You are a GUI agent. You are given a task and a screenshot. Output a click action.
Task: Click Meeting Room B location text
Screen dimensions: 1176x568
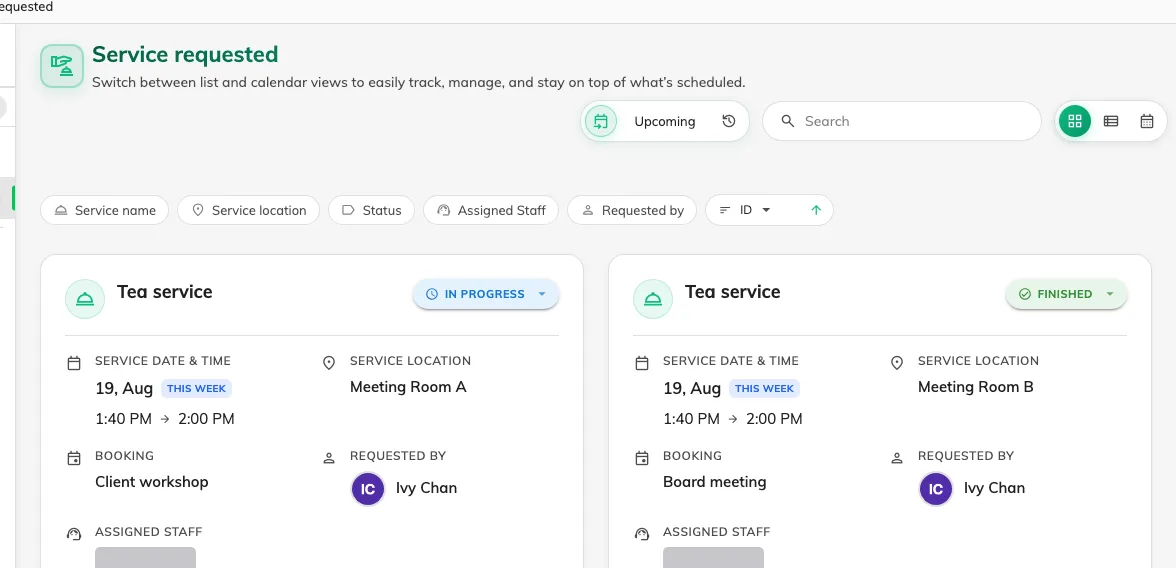[x=976, y=387]
